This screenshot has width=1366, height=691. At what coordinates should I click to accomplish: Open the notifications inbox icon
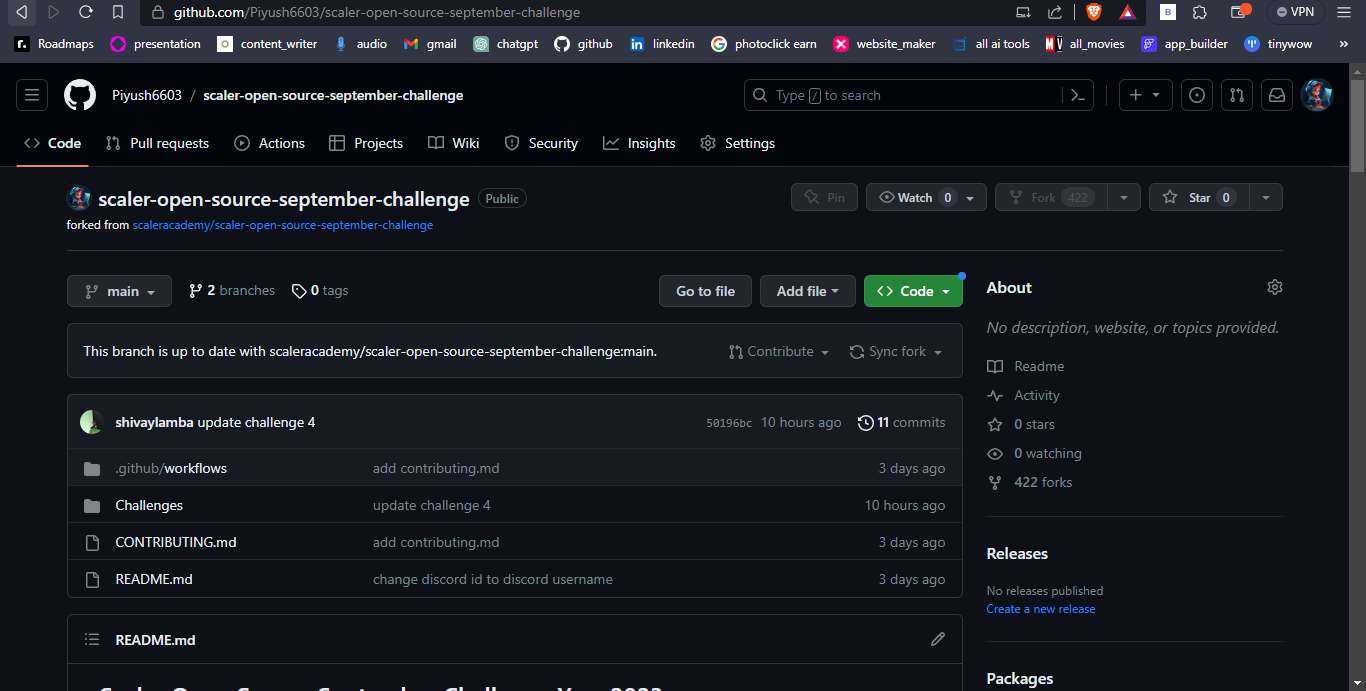(x=1277, y=95)
